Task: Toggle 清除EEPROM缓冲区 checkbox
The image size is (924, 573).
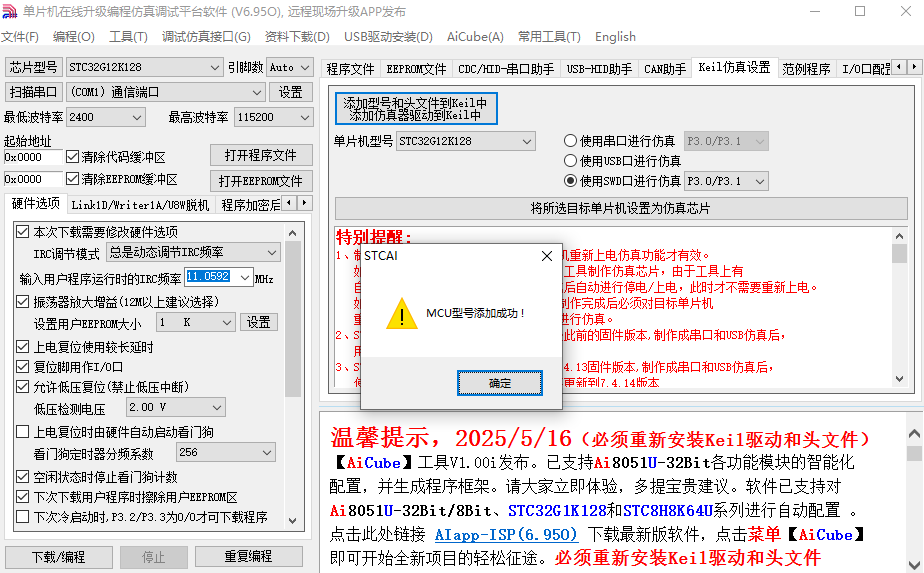Action: (x=72, y=179)
